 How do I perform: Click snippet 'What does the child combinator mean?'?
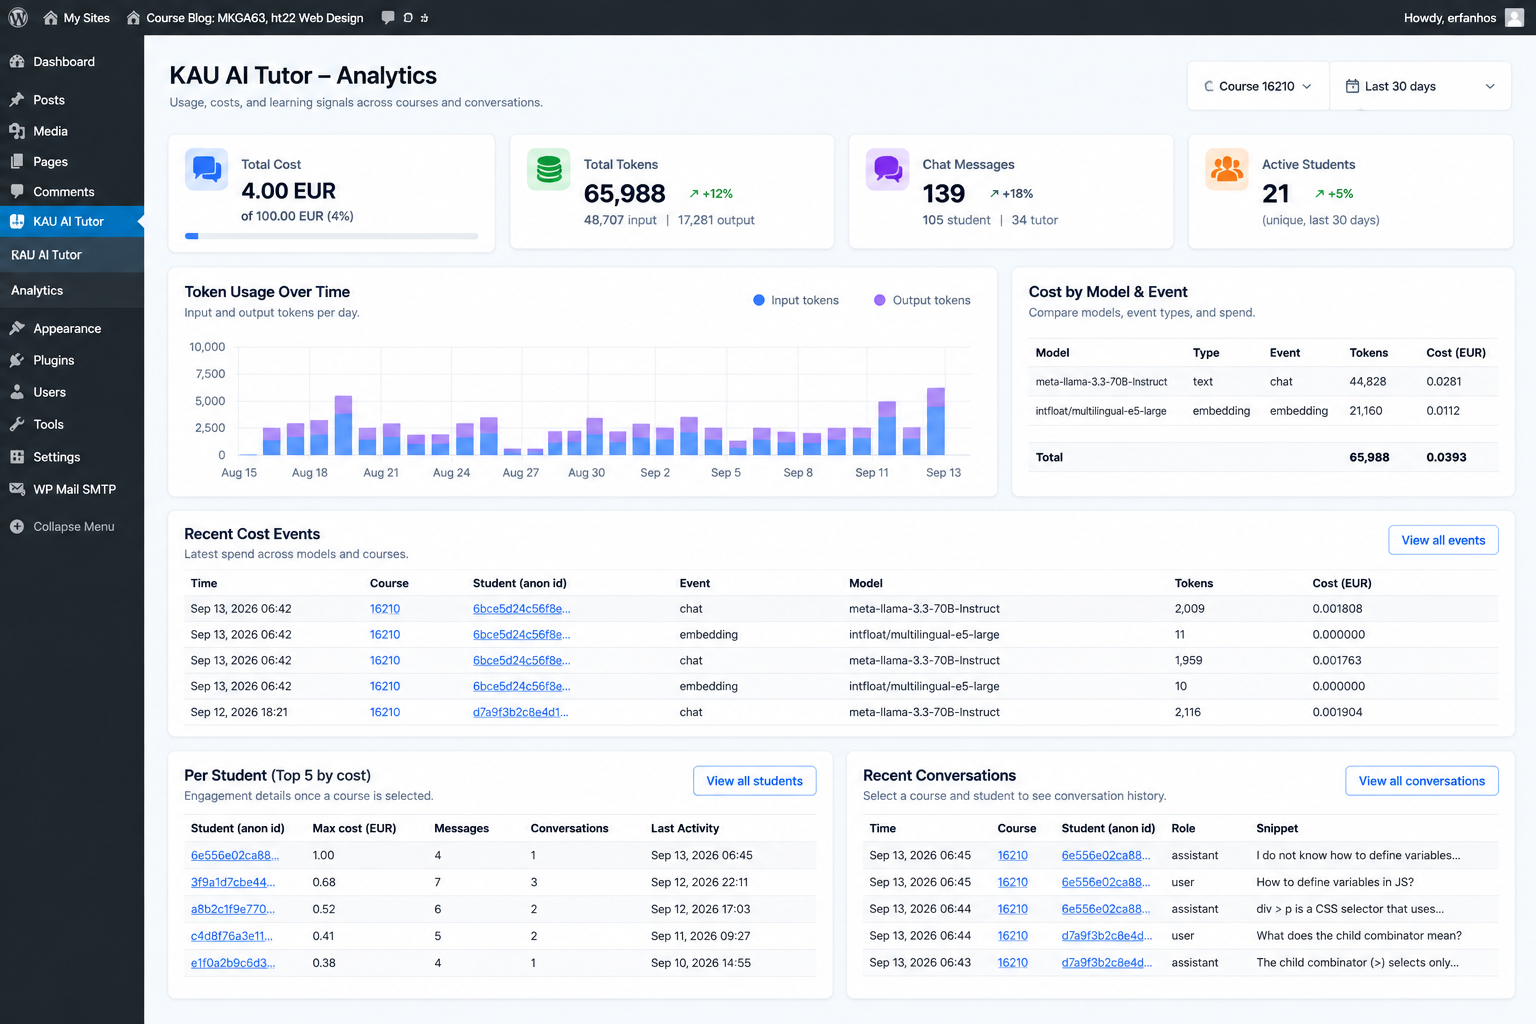point(1359,936)
